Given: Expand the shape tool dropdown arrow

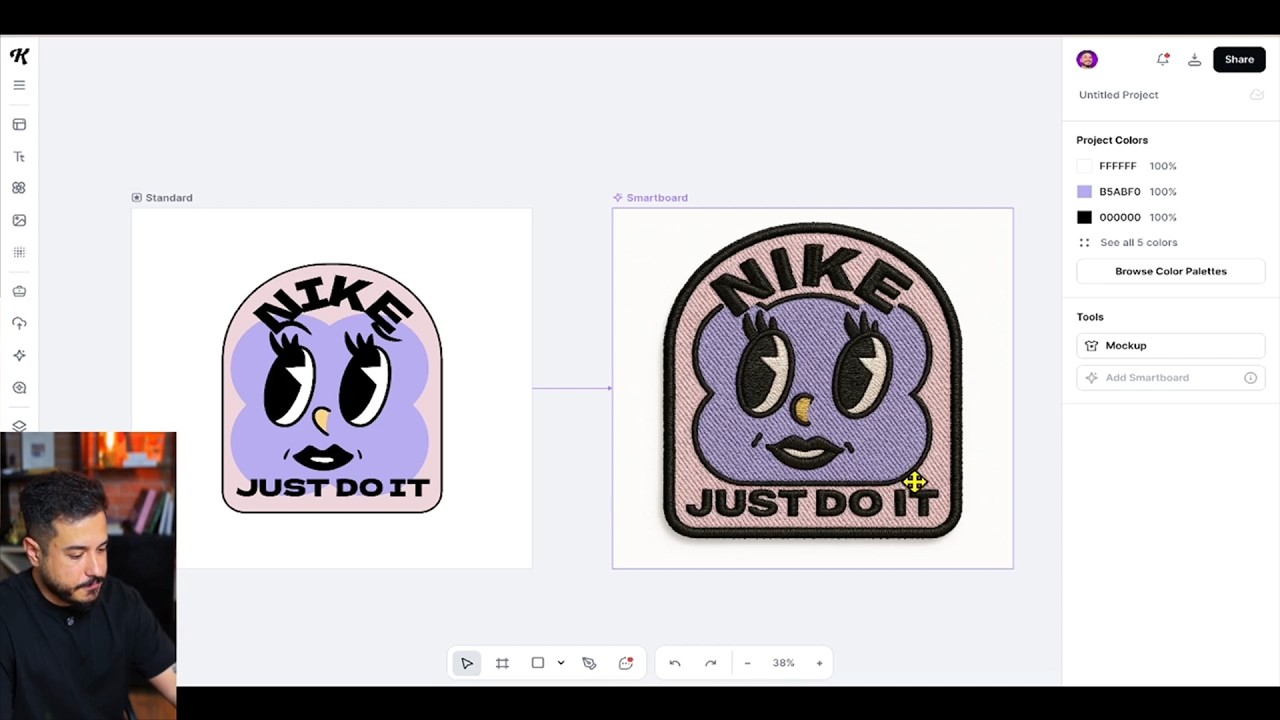Looking at the screenshot, I should coord(561,663).
